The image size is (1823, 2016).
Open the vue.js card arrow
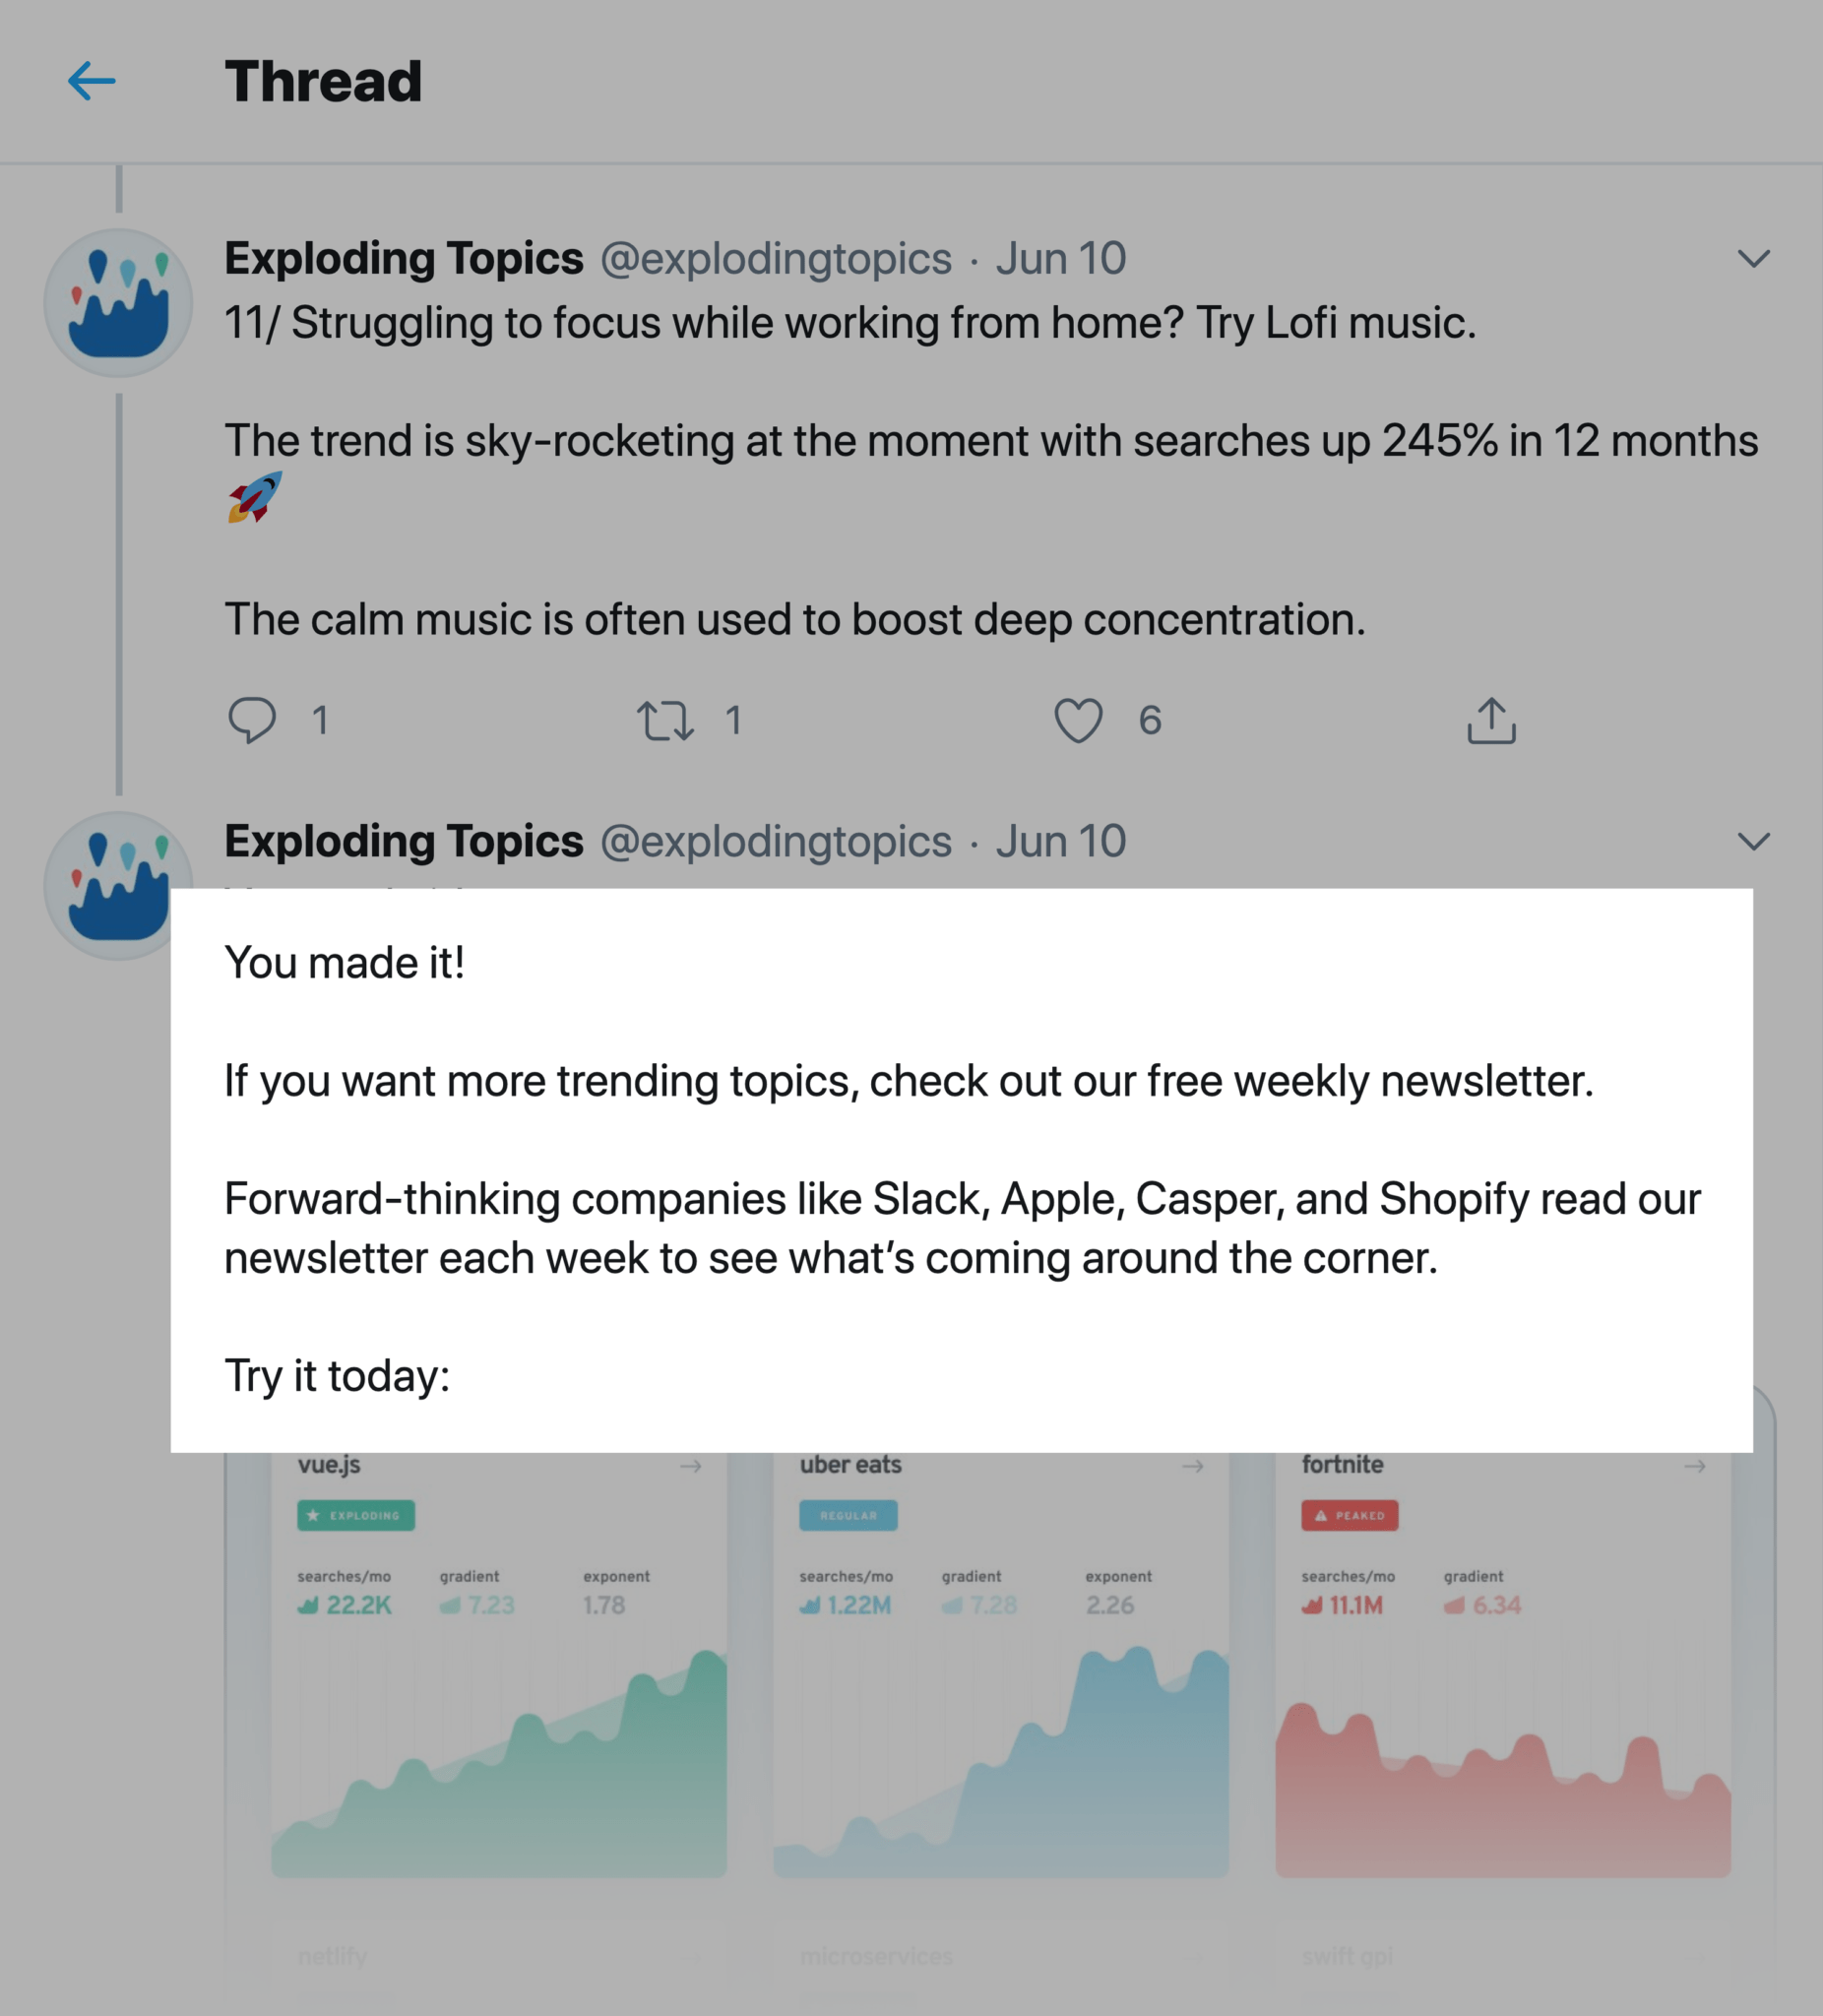690,1466
